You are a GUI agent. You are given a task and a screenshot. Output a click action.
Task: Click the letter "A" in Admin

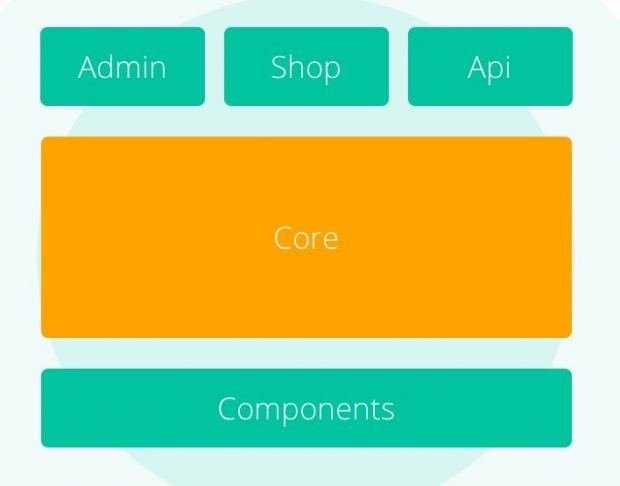[x=88, y=67]
